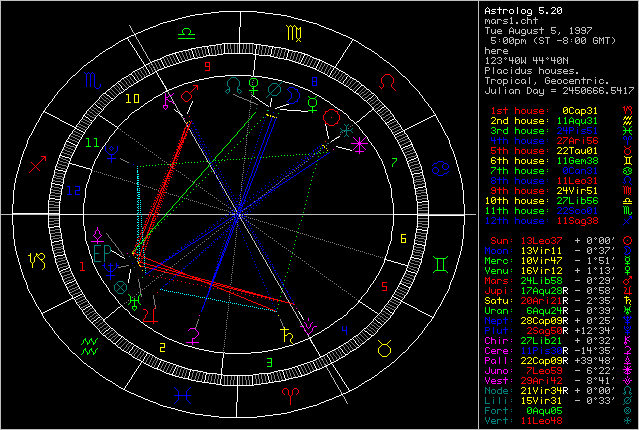
Task: Click the 'Pall: 22Cap09R' row in the list
Action: [x=559, y=361]
